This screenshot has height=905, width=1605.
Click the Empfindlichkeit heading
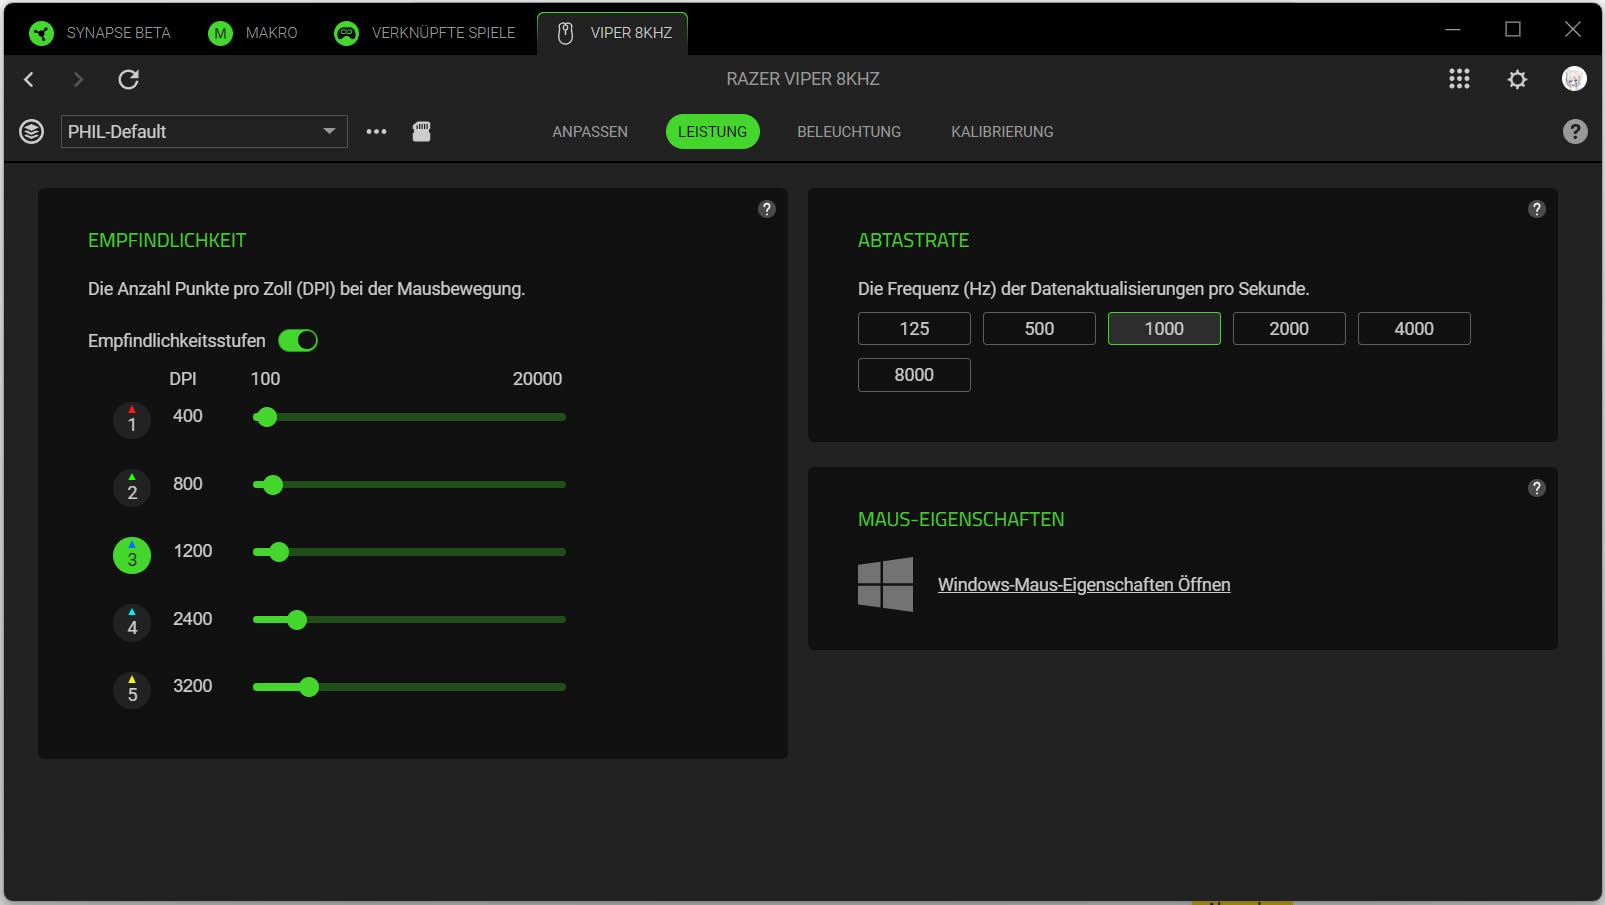[167, 241]
